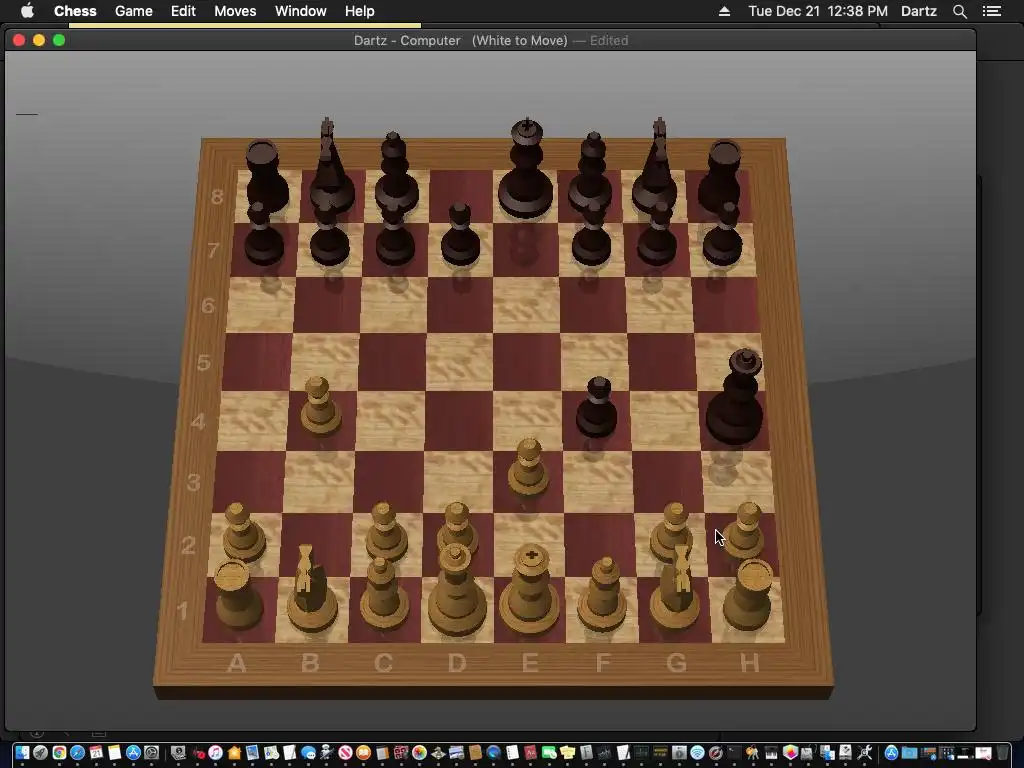Click the black pawn on F4
Image resolution: width=1024 pixels, height=768 pixels.
pos(596,408)
